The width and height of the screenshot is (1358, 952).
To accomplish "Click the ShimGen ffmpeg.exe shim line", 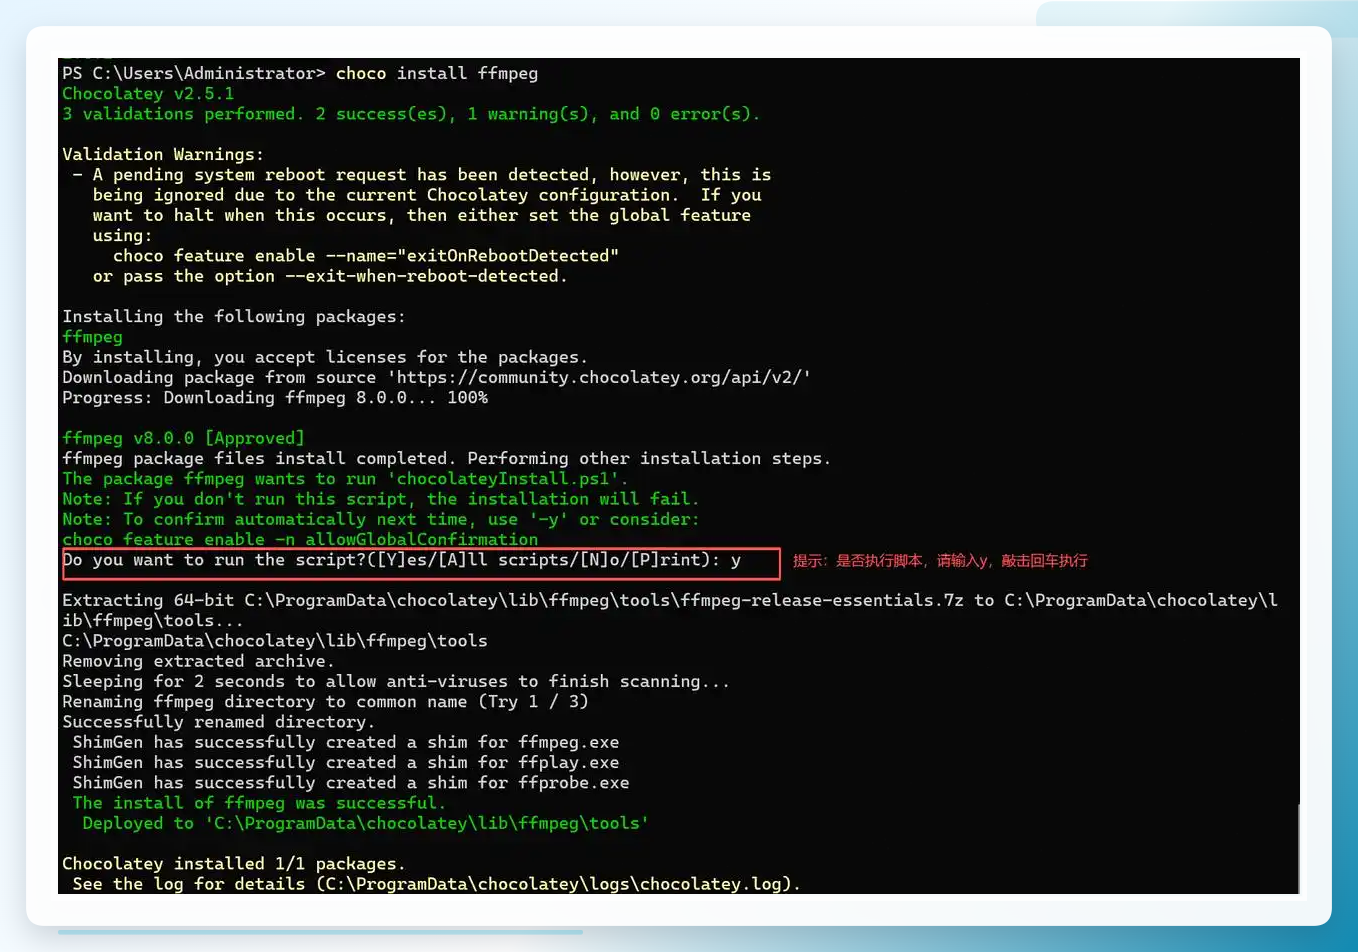I will pos(346,742).
